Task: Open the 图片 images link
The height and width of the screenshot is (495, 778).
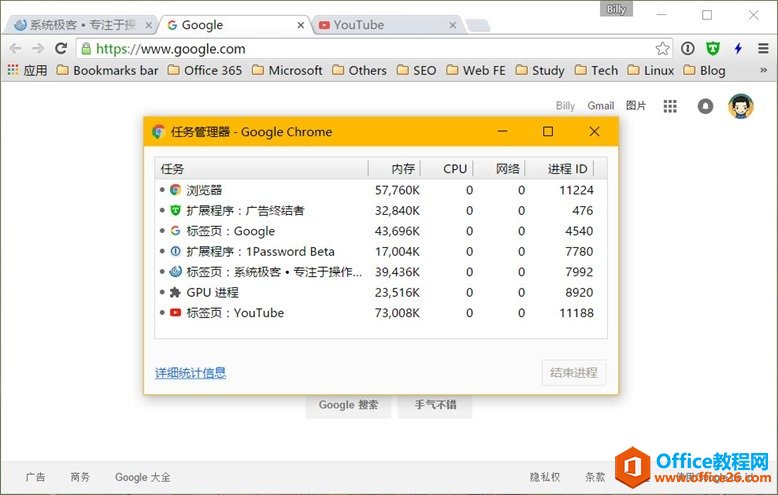Action: pyautogui.click(x=636, y=106)
